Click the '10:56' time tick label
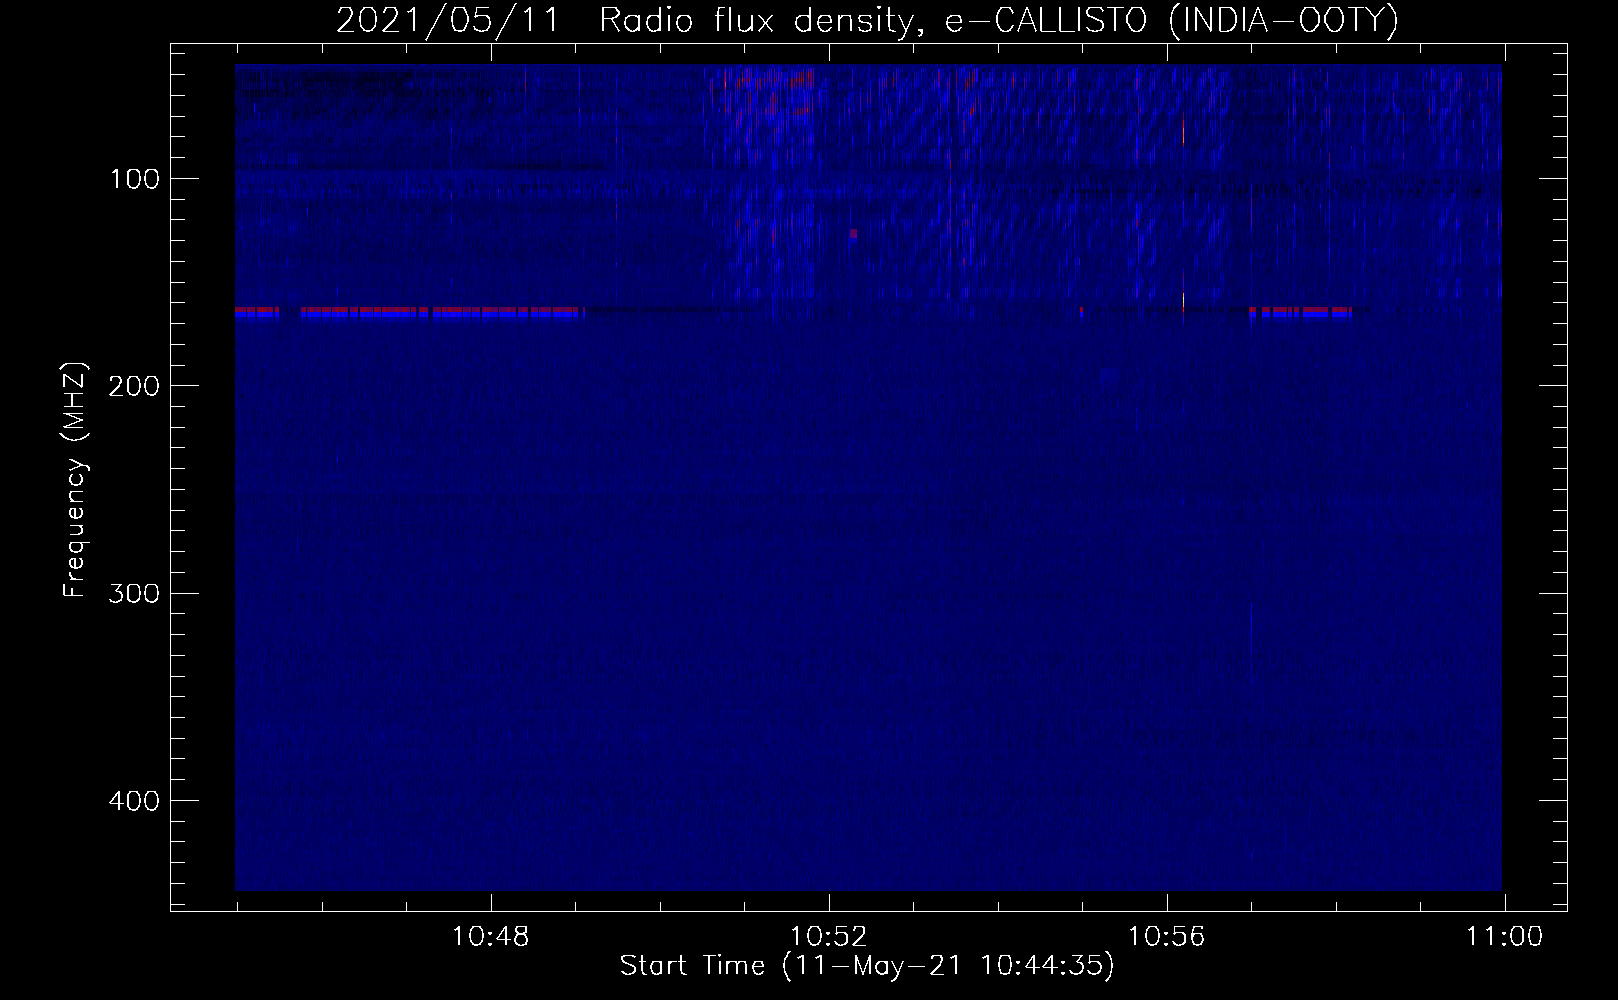This screenshot has height=1000, width=1618. pos(1166,937)
